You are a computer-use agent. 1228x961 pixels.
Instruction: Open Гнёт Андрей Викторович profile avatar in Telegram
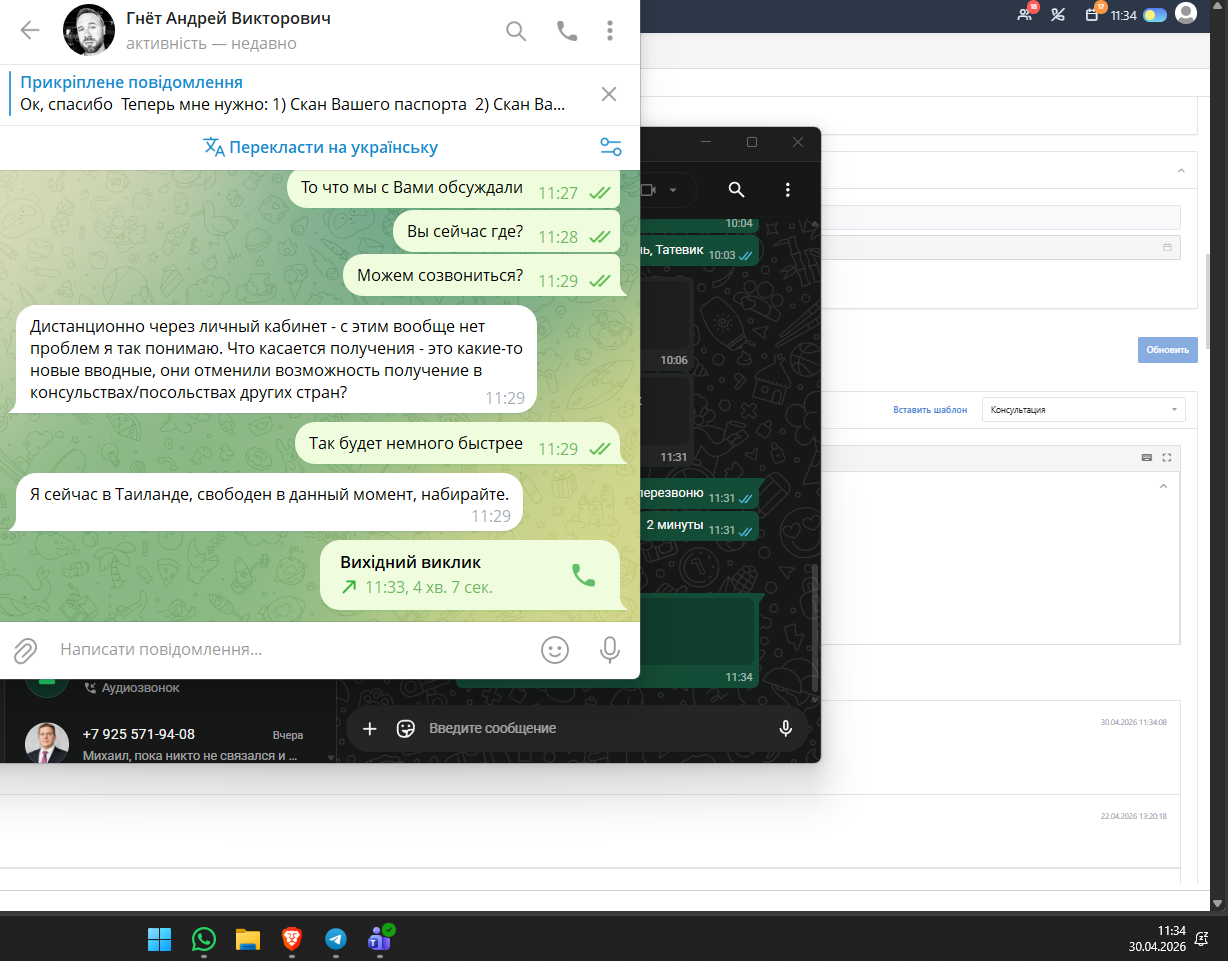pos(89,30)
